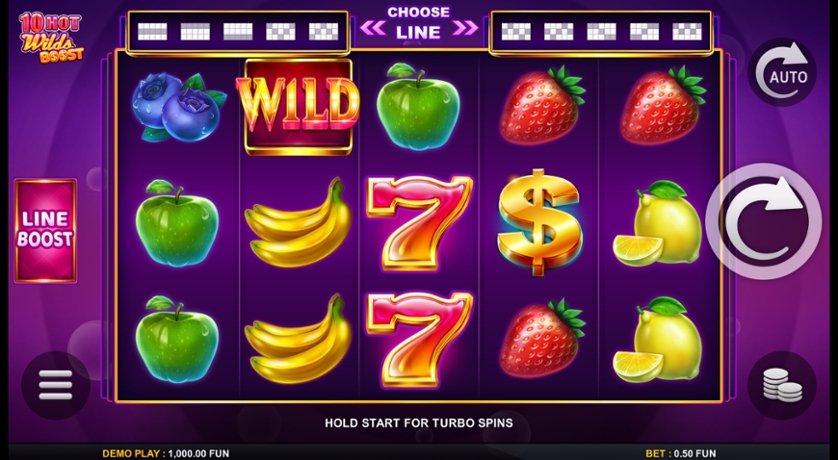The width and height of the screenshot is (838, 460).
Task: Click the WILD symbol on reel two
Action: pyautogui.click(x=298, y=107)
